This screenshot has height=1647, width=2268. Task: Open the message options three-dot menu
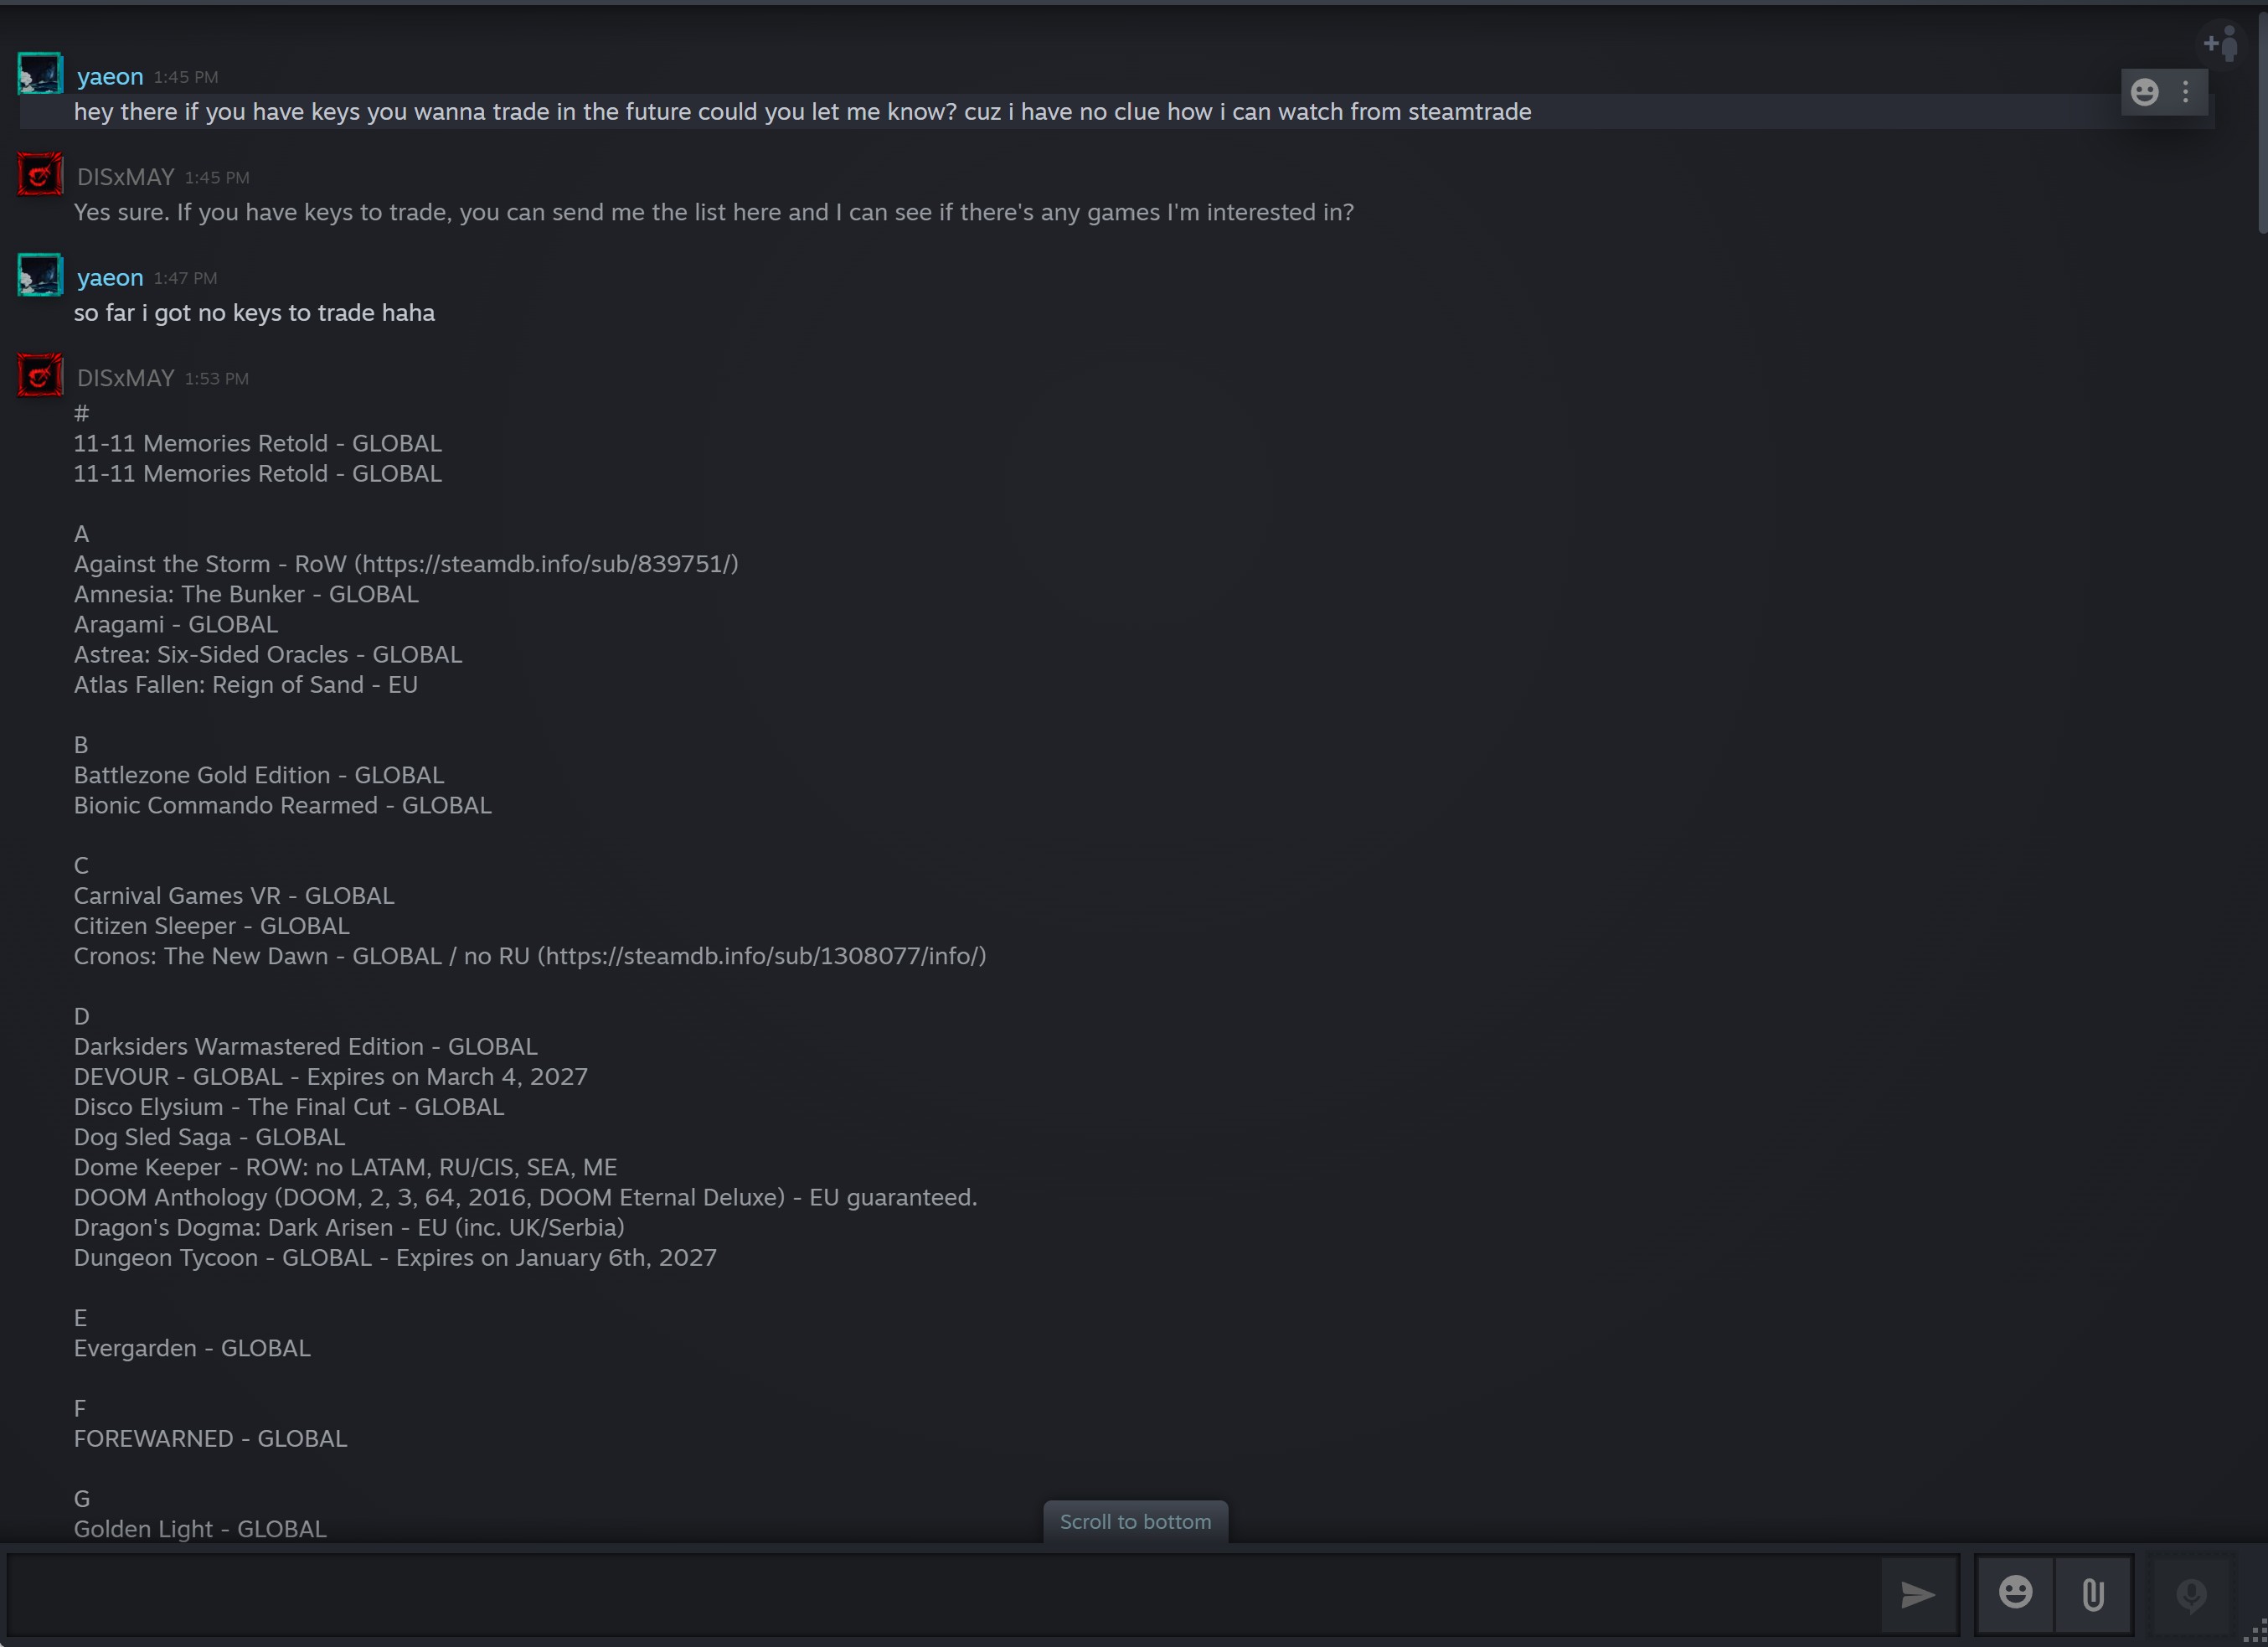tap(2186, 92)
